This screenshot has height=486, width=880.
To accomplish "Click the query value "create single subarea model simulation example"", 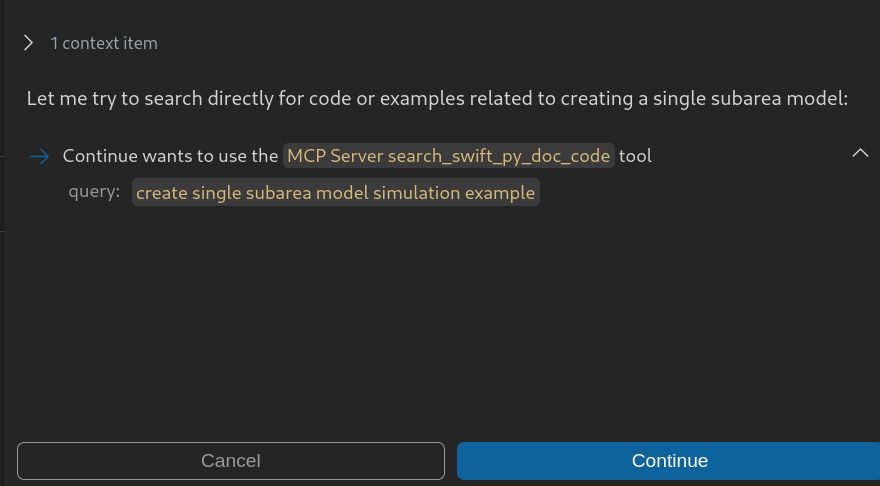I will click(335, 192).
